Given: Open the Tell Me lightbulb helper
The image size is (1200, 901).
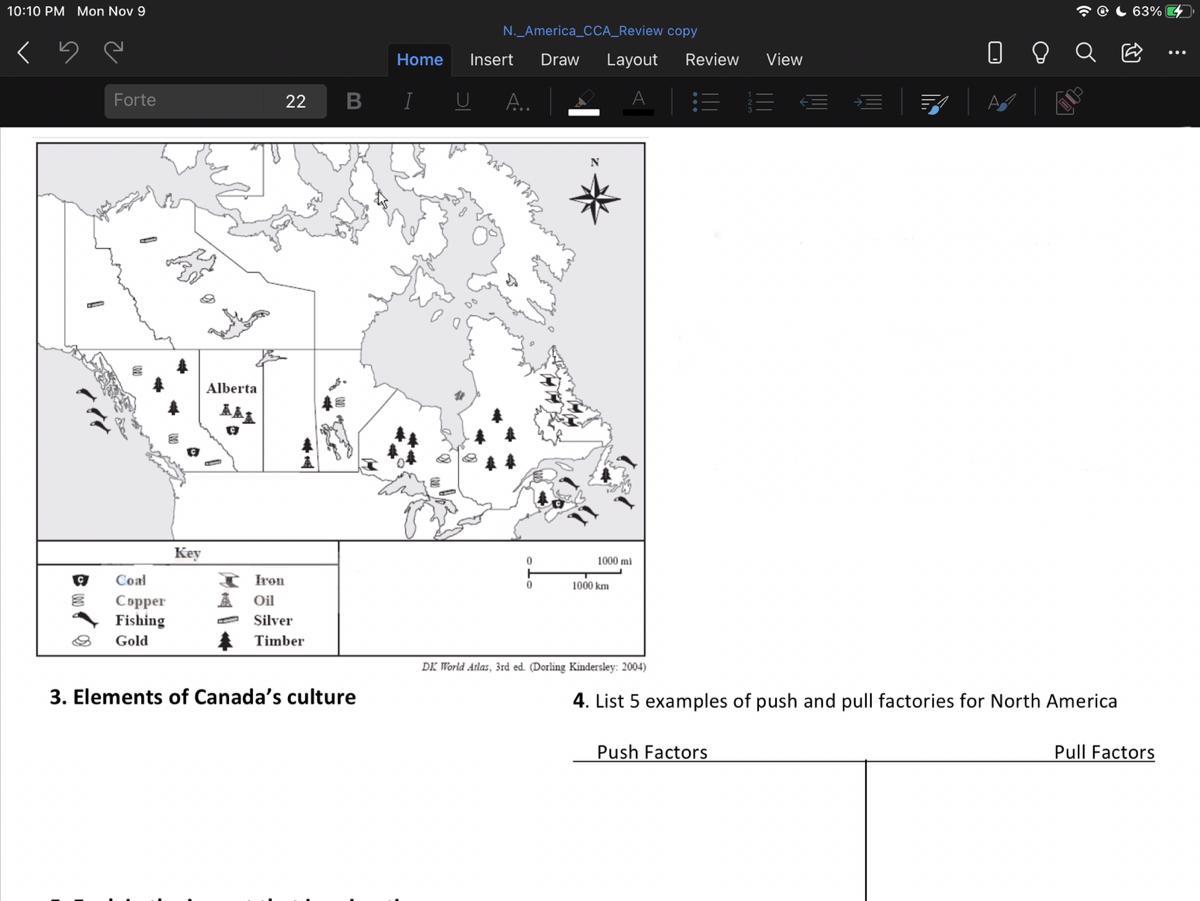Looking at the screenshot, I should click(1040, 53).
